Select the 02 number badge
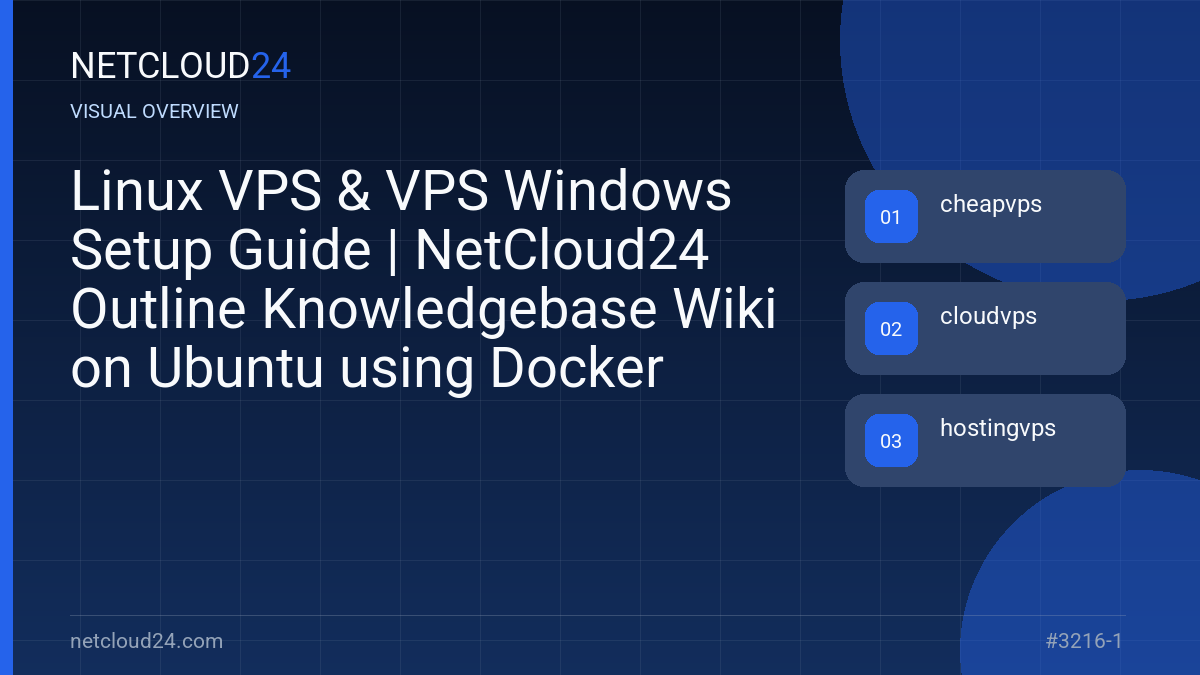The image size is (1200, 675). pyautogui.click(x=891, y=328)
